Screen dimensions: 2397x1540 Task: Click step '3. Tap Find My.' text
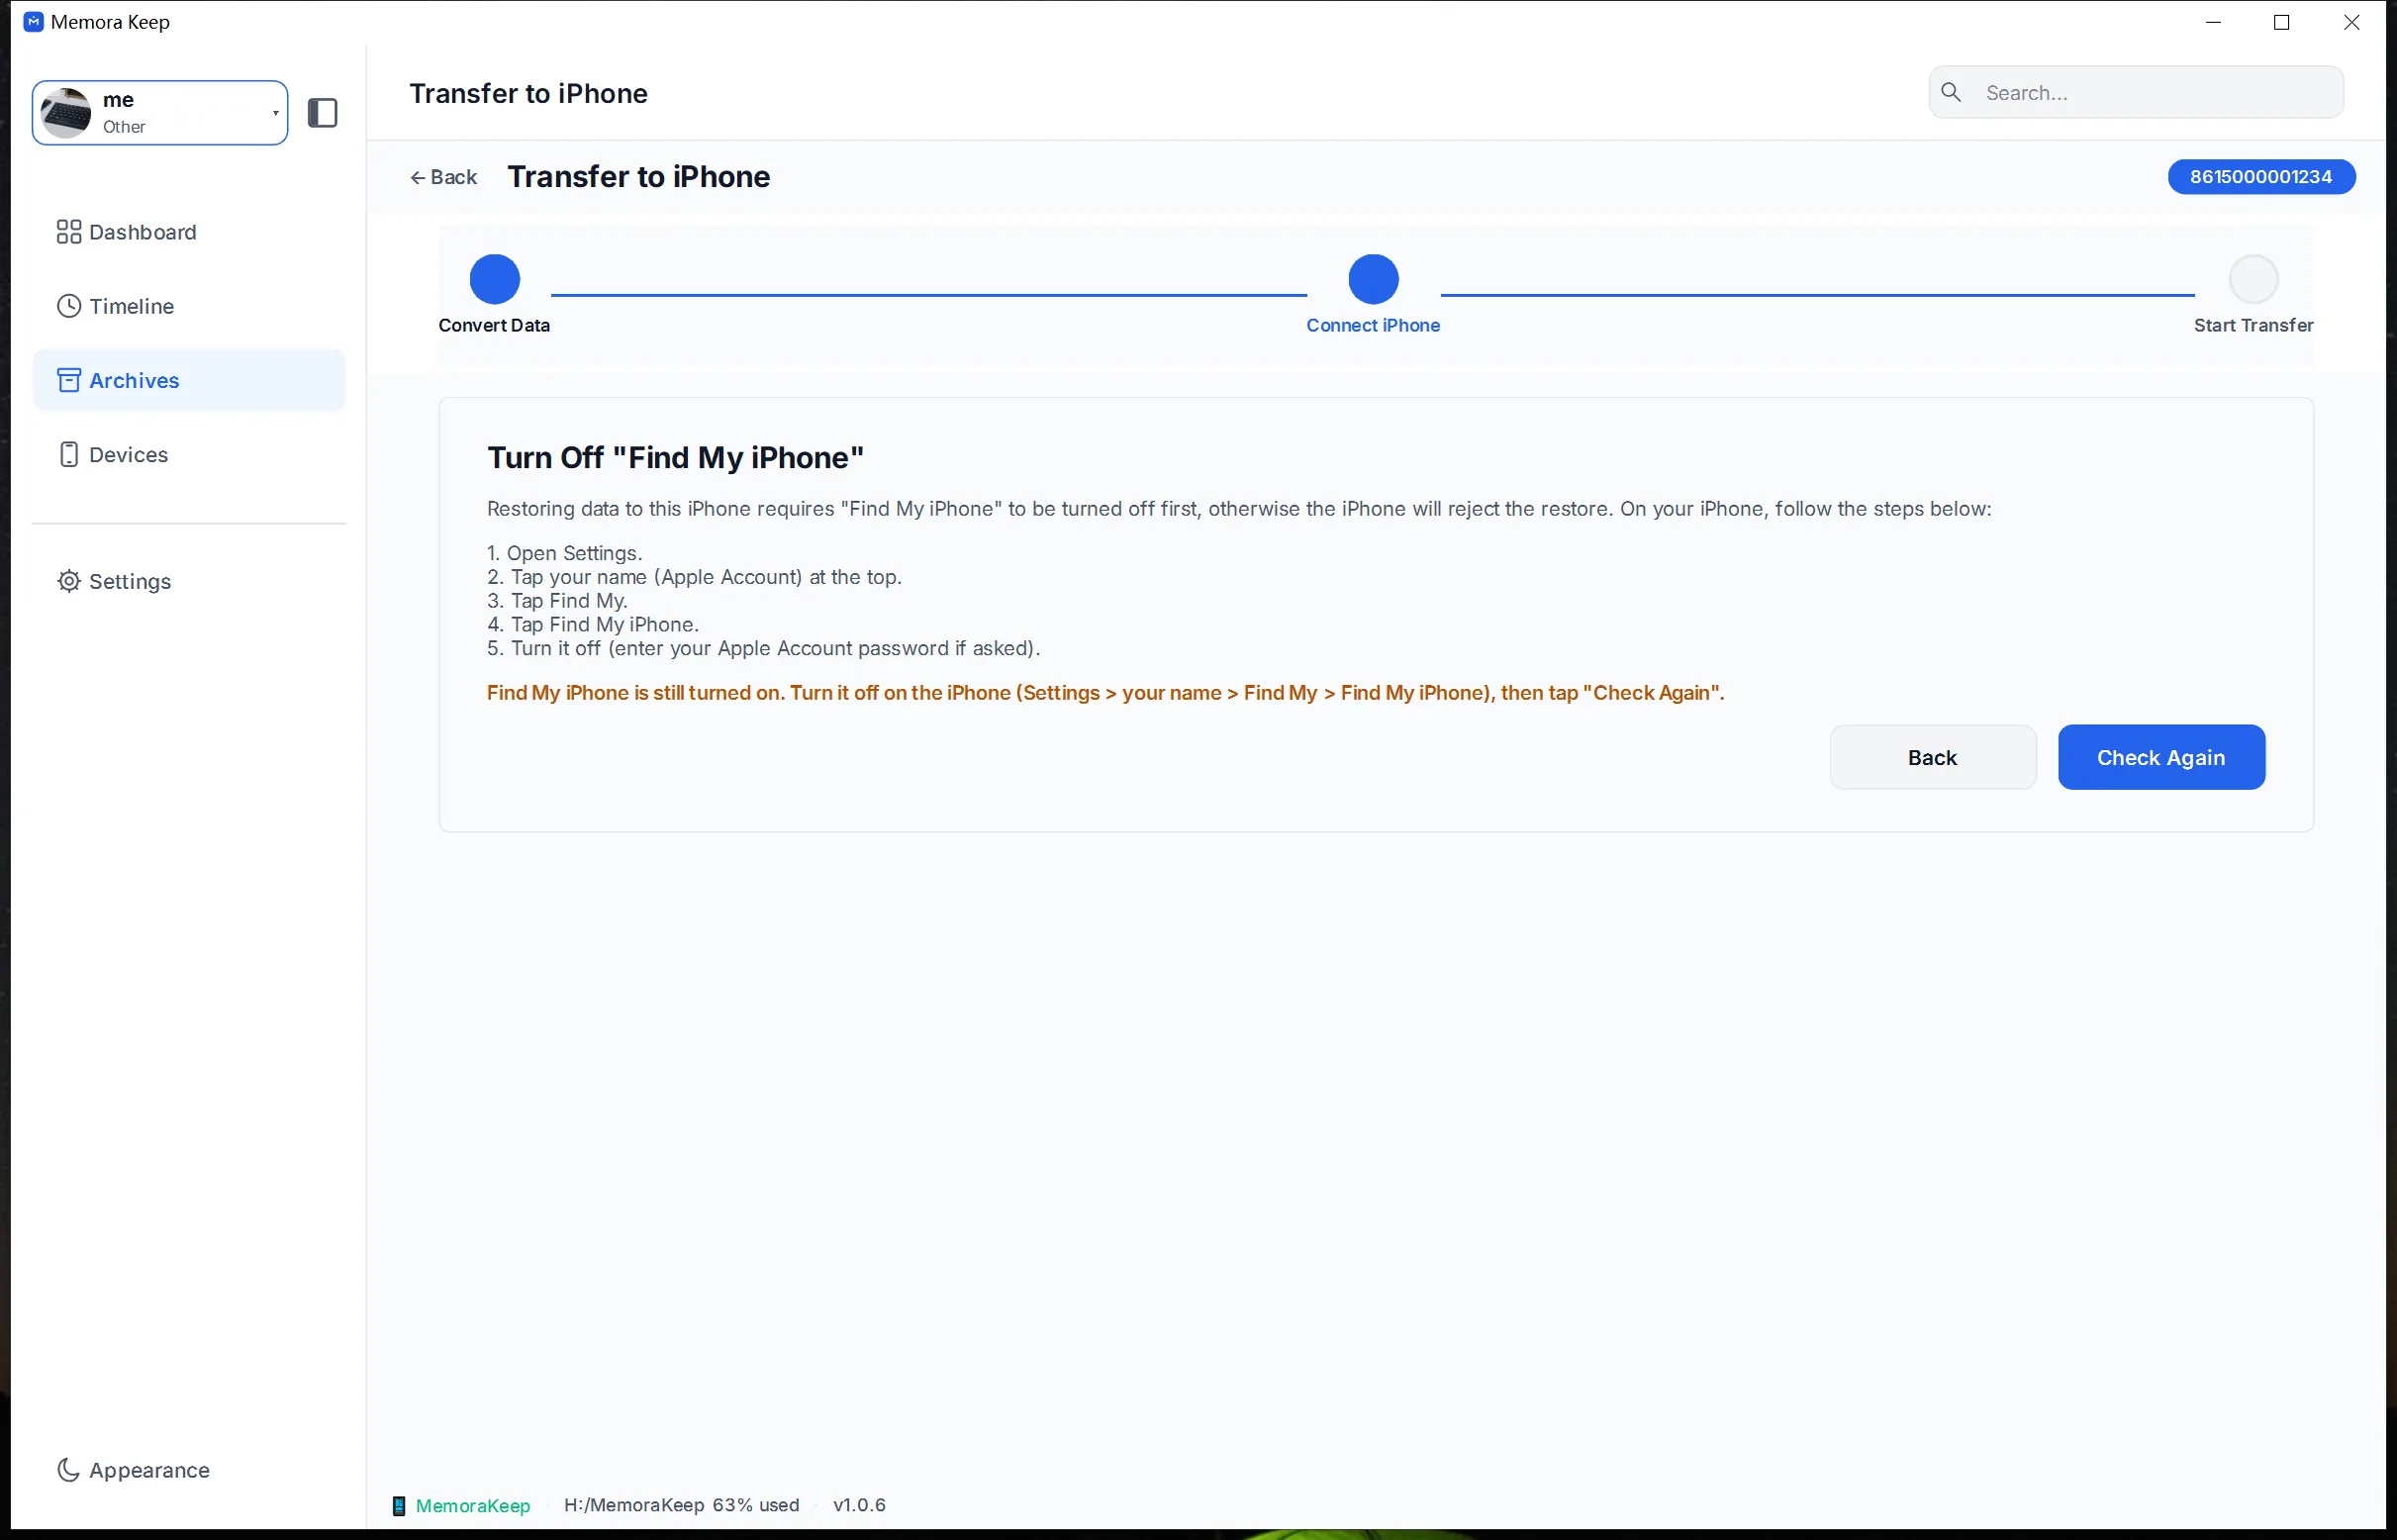click(557, 601)
